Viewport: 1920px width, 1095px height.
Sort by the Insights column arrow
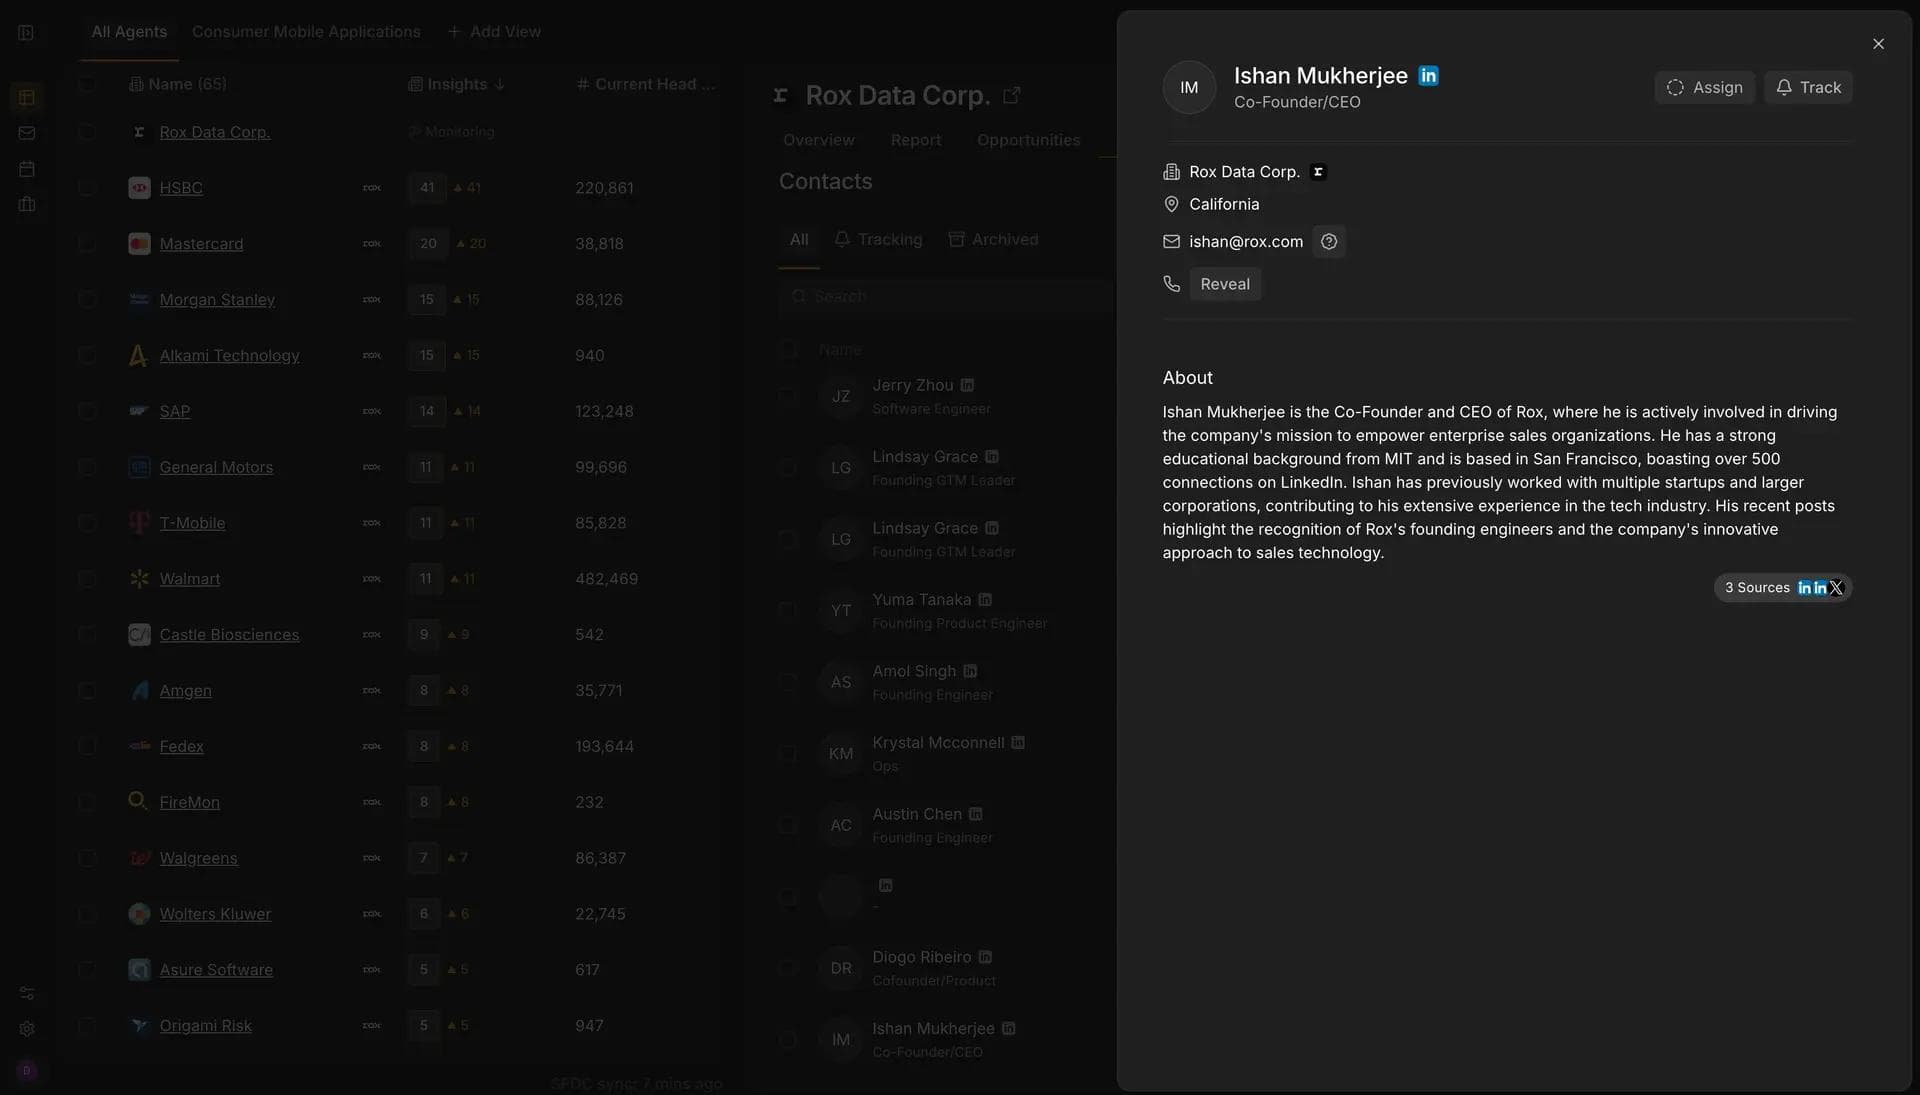click(499, 85)
